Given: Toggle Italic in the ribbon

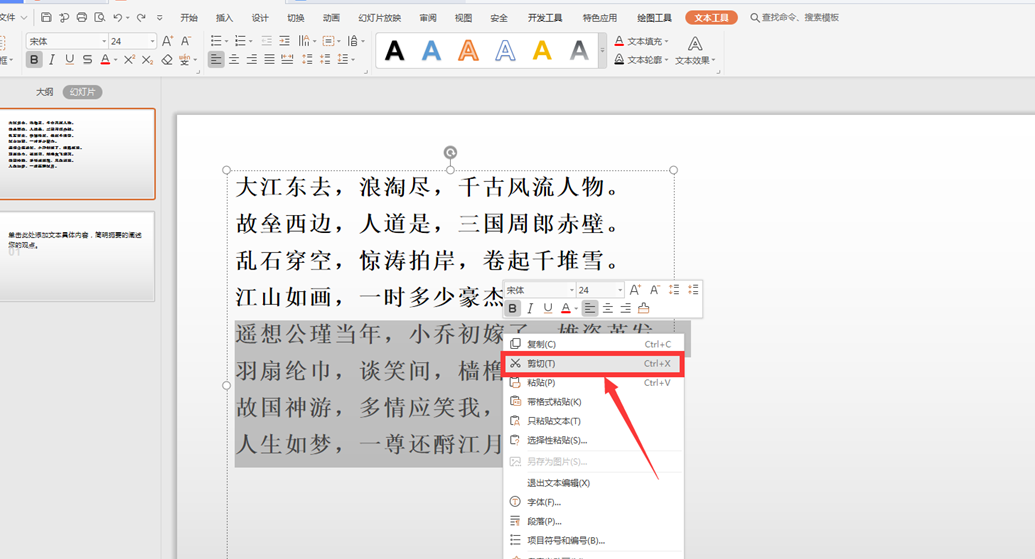Looking at the screenshot, I should coord(51,60).
